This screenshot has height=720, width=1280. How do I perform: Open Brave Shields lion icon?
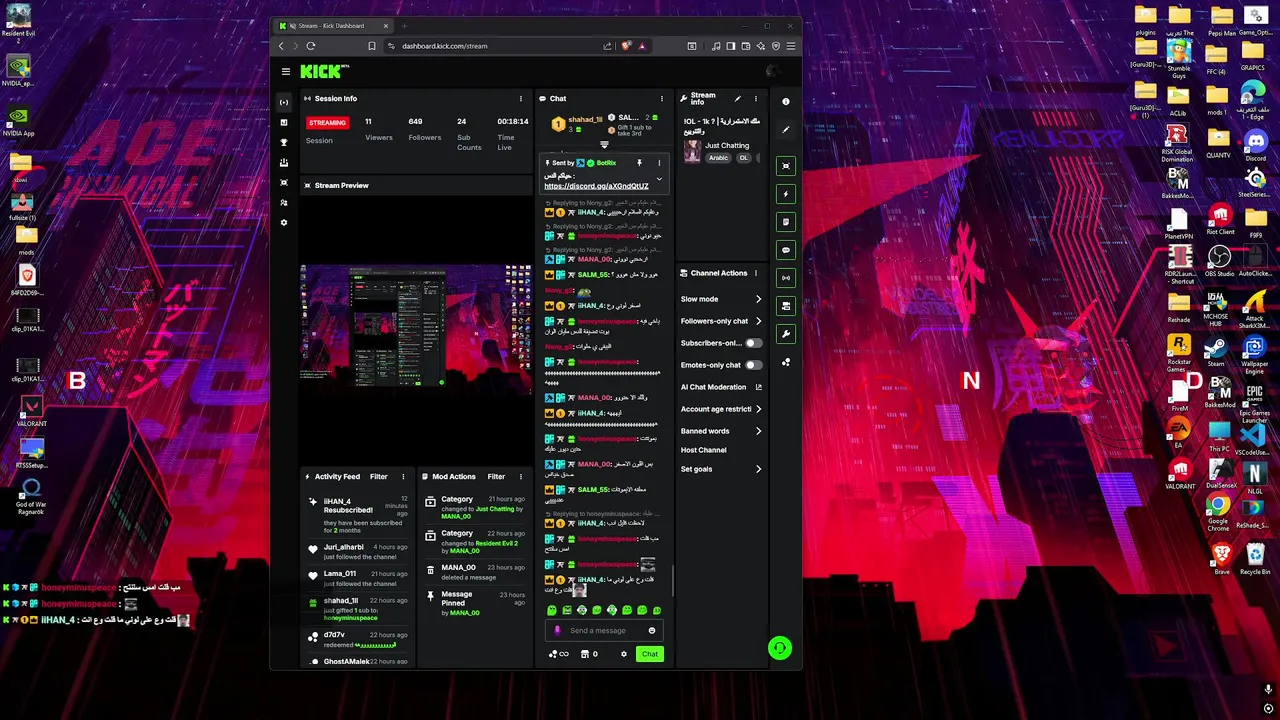click(627, 46)
